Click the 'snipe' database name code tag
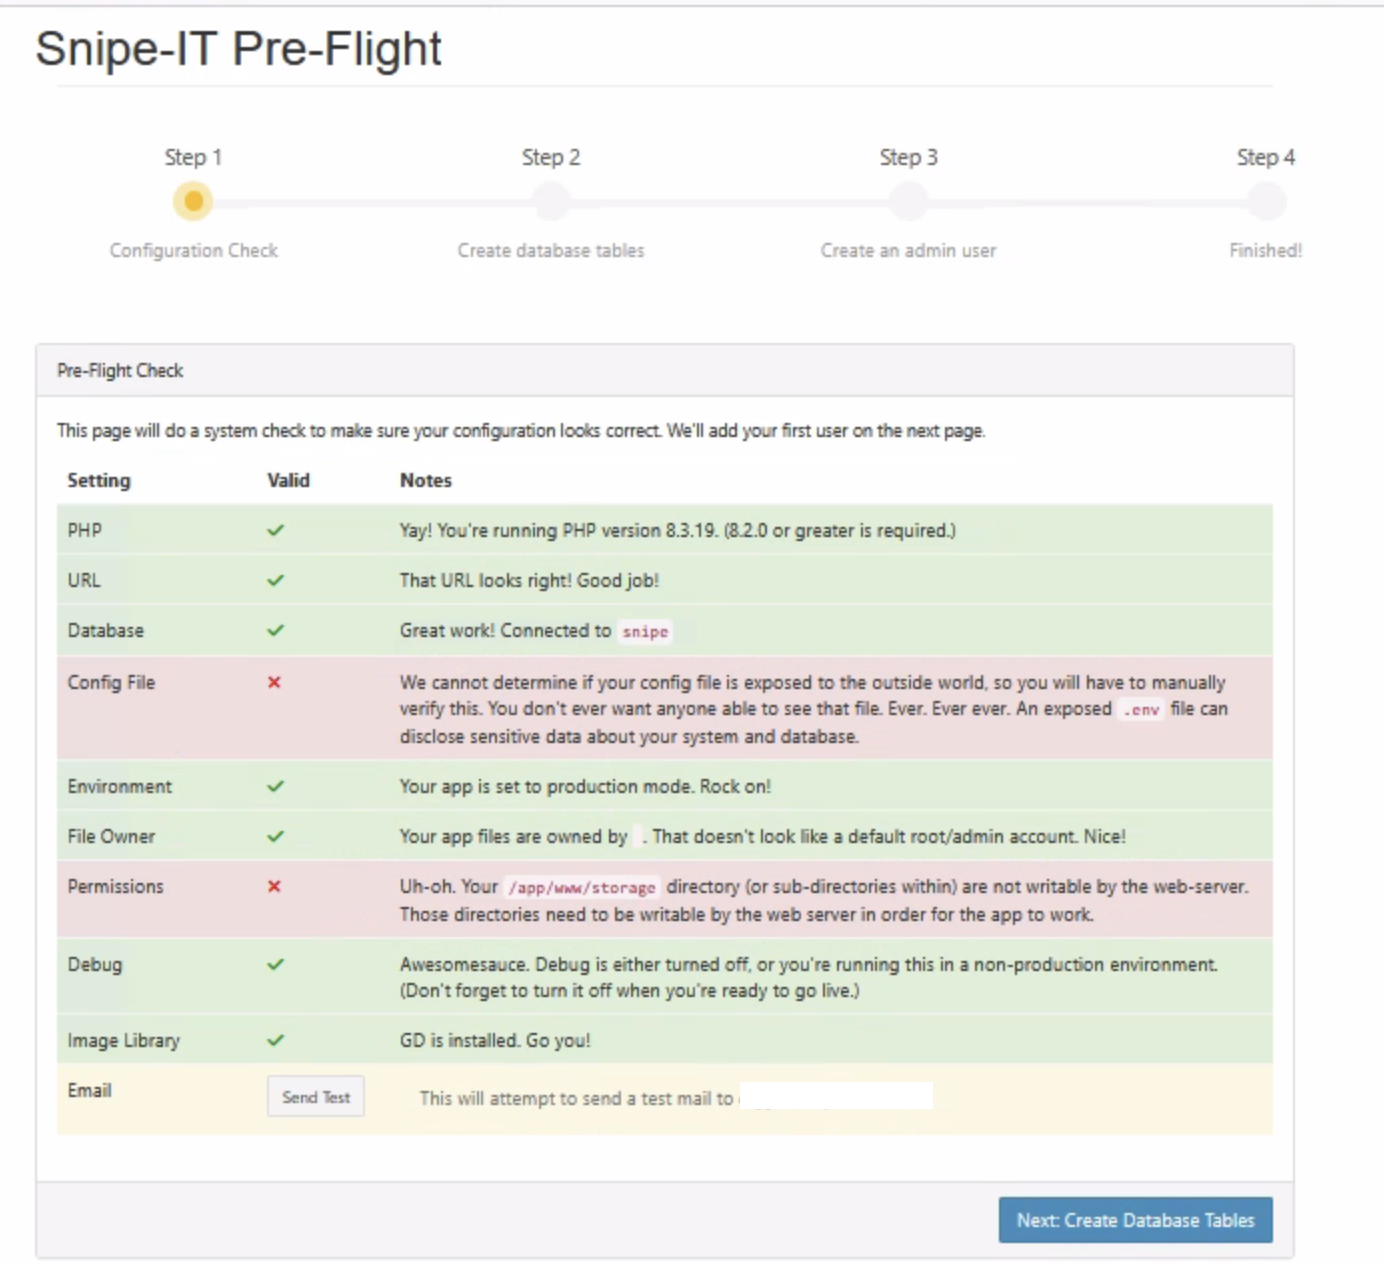The width and height of the screenshot is (1384, 1266). [645, 631]
